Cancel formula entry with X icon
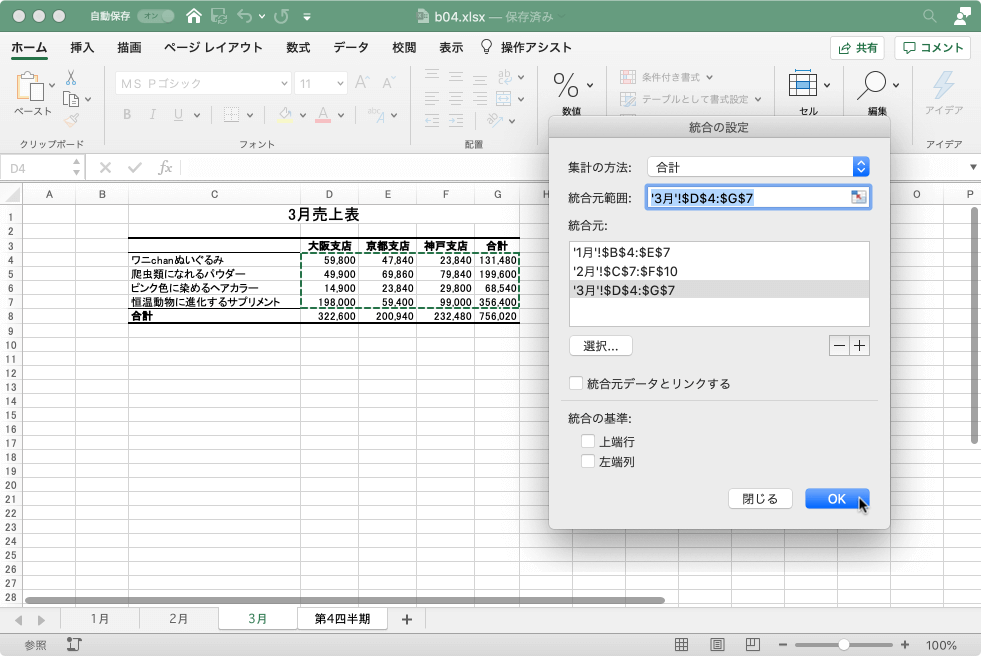 point(105,168)
